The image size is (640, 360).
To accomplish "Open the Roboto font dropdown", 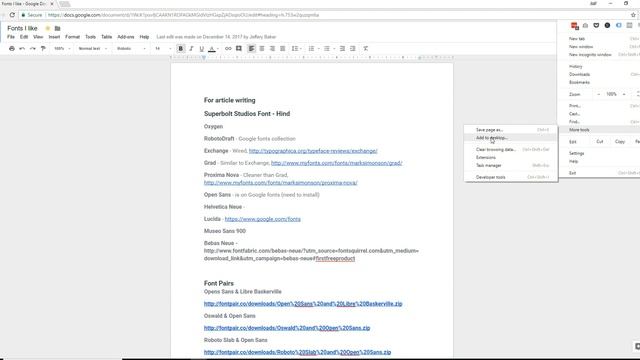I will pyautogui.click(x=131, y=49).
